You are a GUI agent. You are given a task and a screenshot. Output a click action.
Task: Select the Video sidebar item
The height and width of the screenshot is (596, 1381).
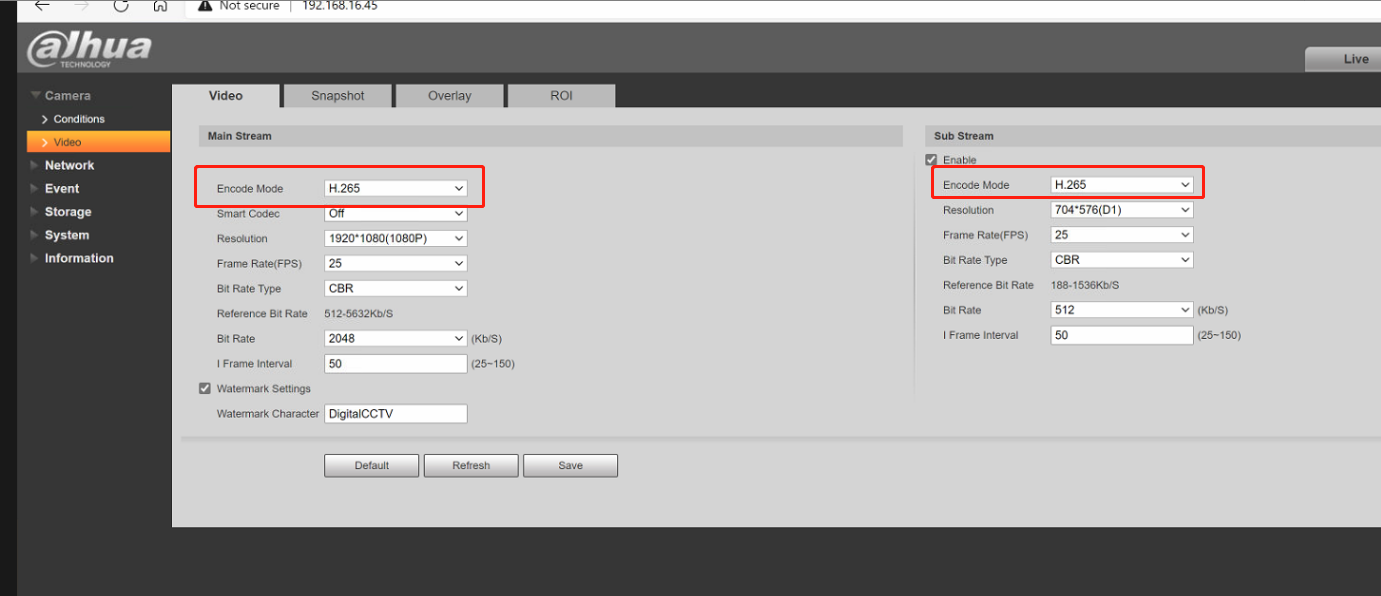point(98,142)
